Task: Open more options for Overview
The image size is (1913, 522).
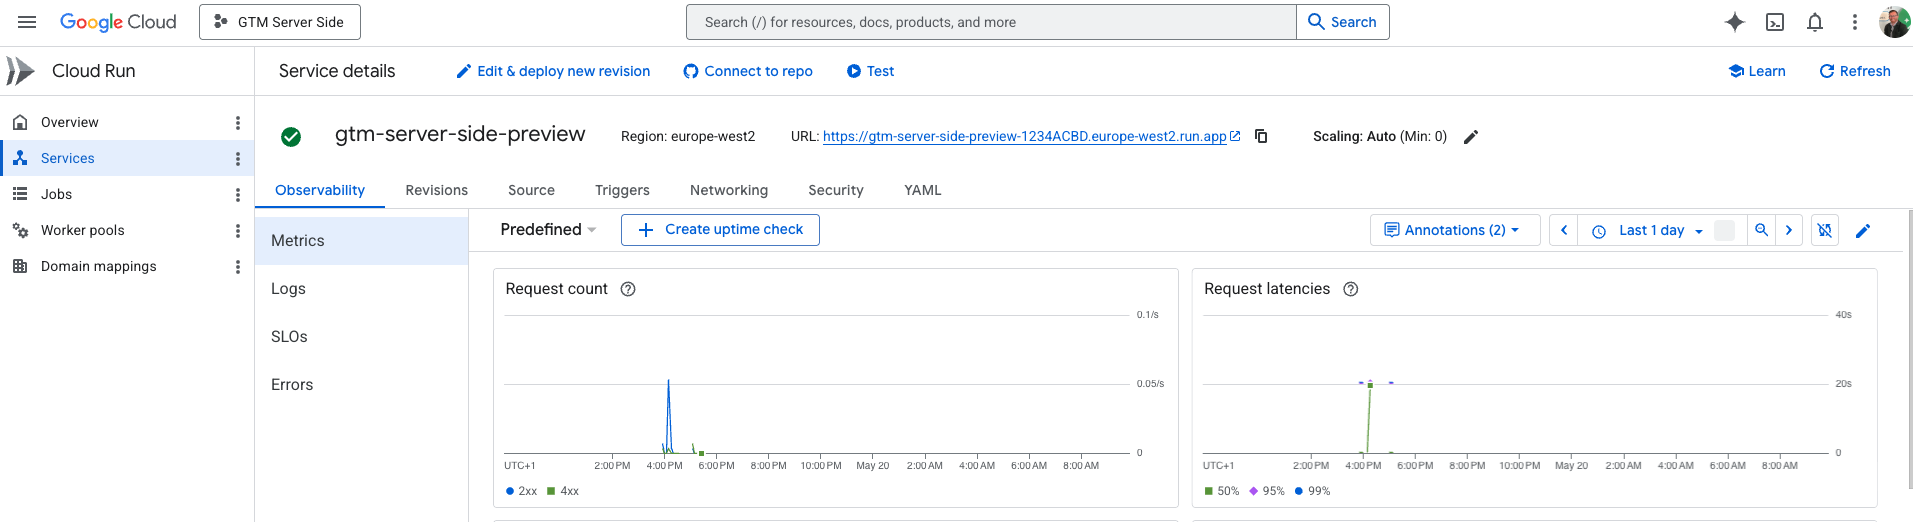Action: [237, 123]
